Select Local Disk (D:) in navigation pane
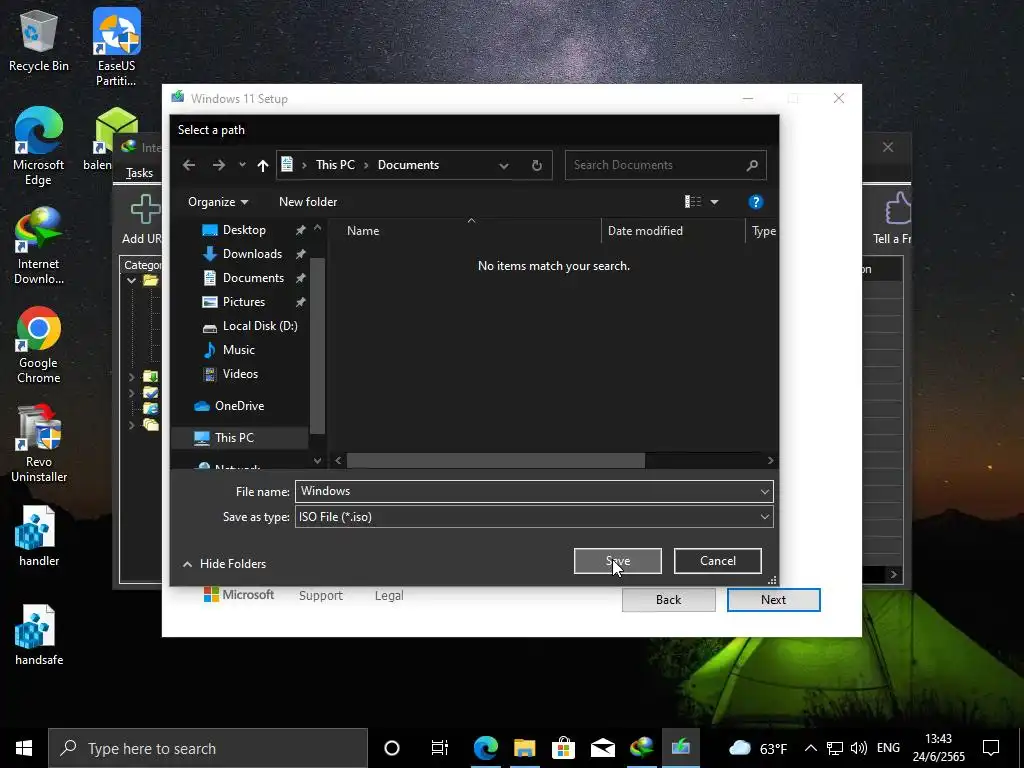This screenshot has width=1024, height=768. coord(259,326)
